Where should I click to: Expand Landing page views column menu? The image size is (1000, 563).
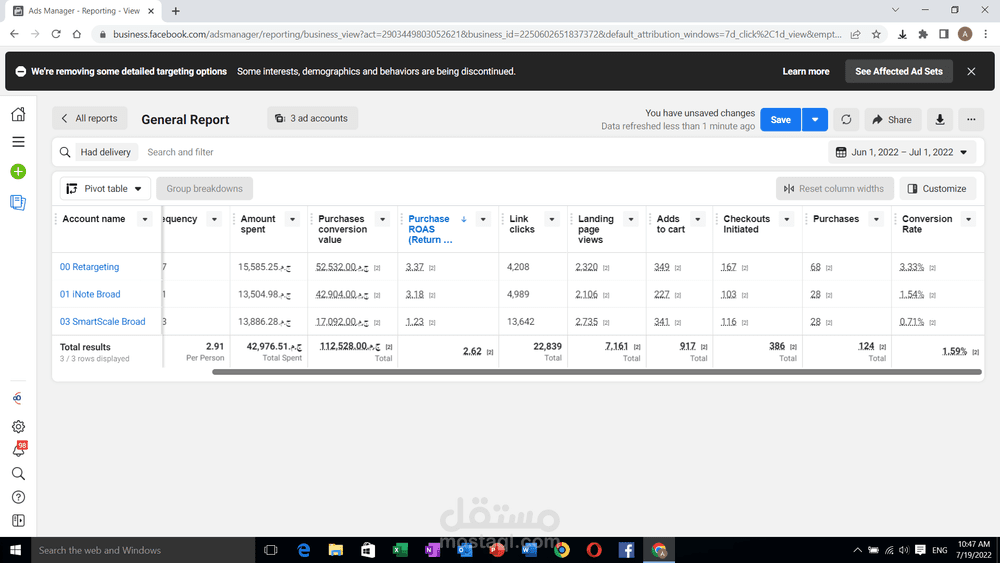[631, 219]
